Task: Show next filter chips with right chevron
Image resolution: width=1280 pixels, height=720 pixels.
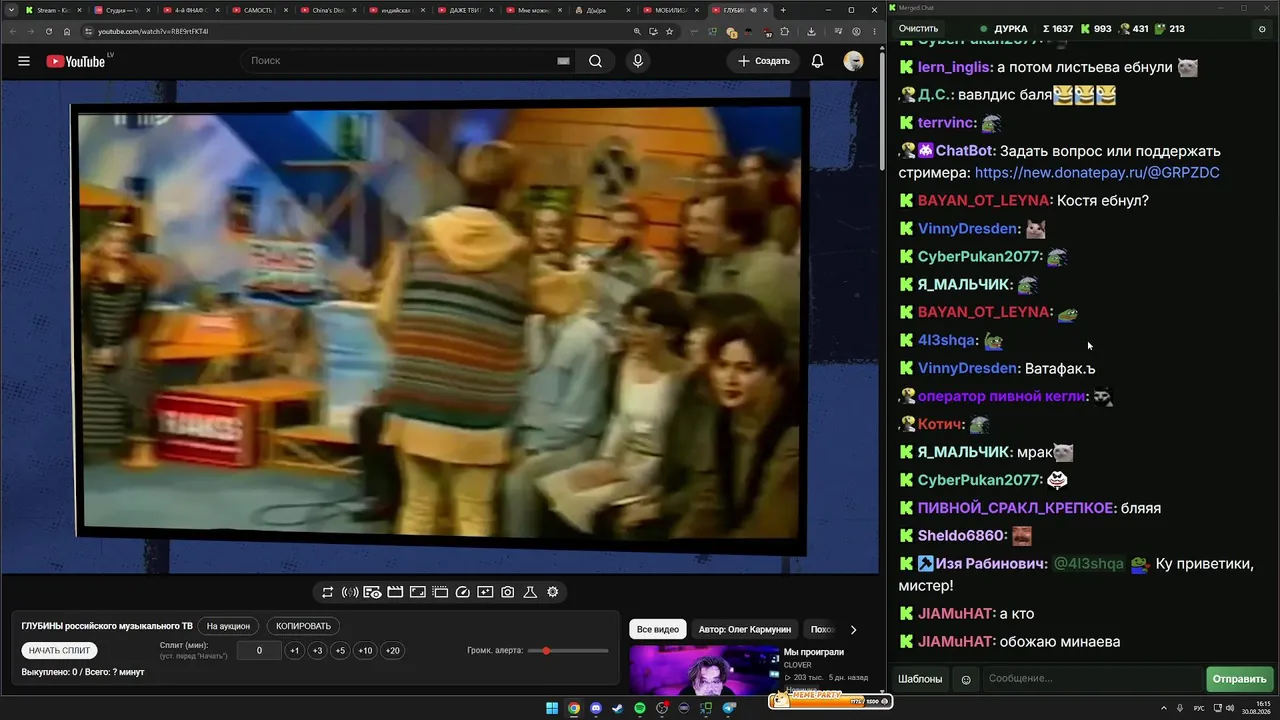Action: click(x=853, y=630)
